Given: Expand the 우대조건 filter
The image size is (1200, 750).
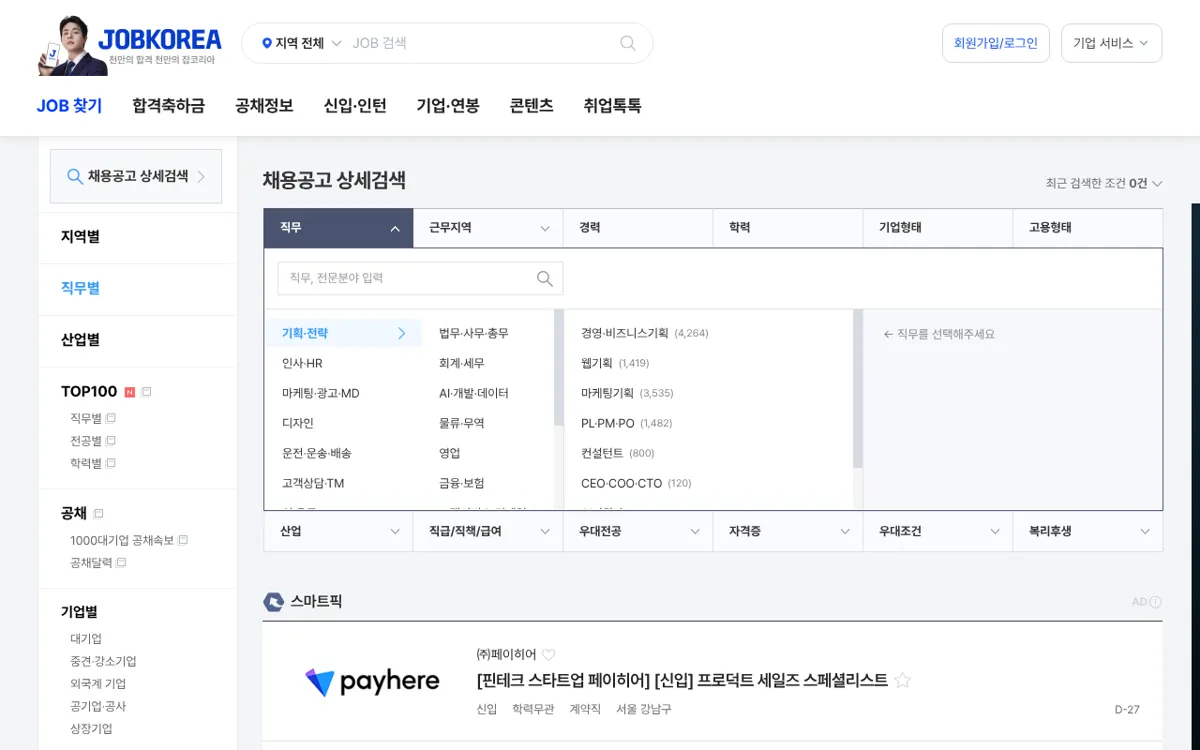Looking at the screenshot, I should (x=938, y=531).
